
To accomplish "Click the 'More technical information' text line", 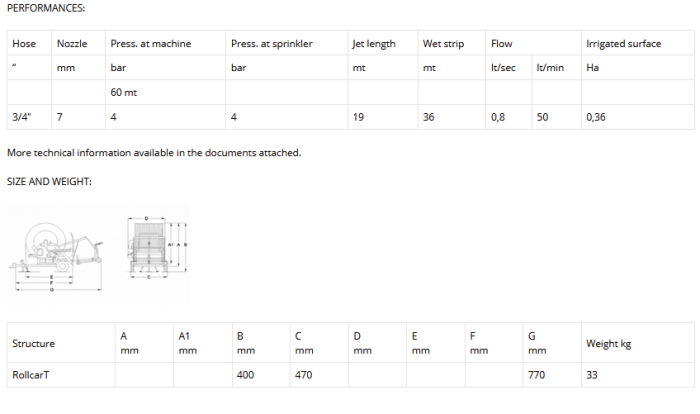I will point(154,153).
